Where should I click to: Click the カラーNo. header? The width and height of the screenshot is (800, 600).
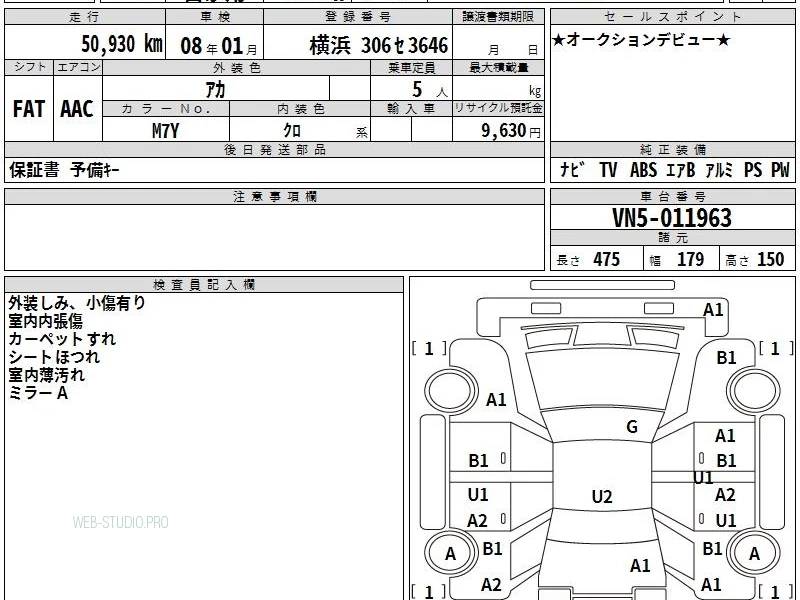(x=166, y=109)
